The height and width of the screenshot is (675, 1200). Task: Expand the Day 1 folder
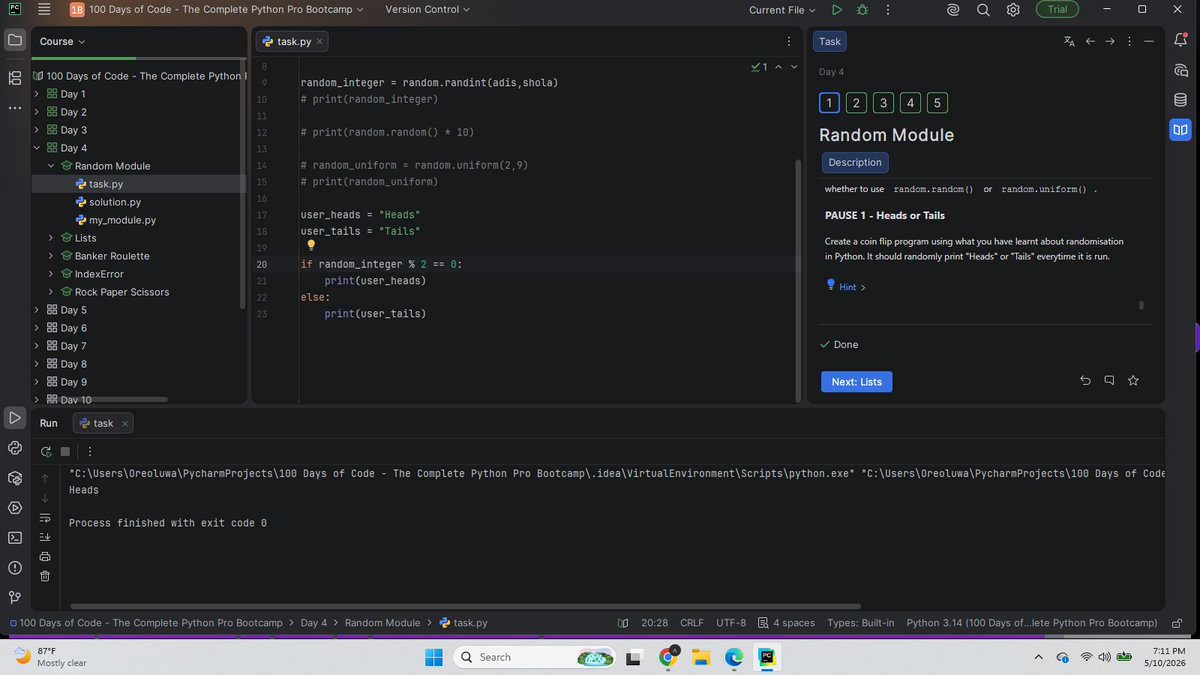[x=37, y=94]
